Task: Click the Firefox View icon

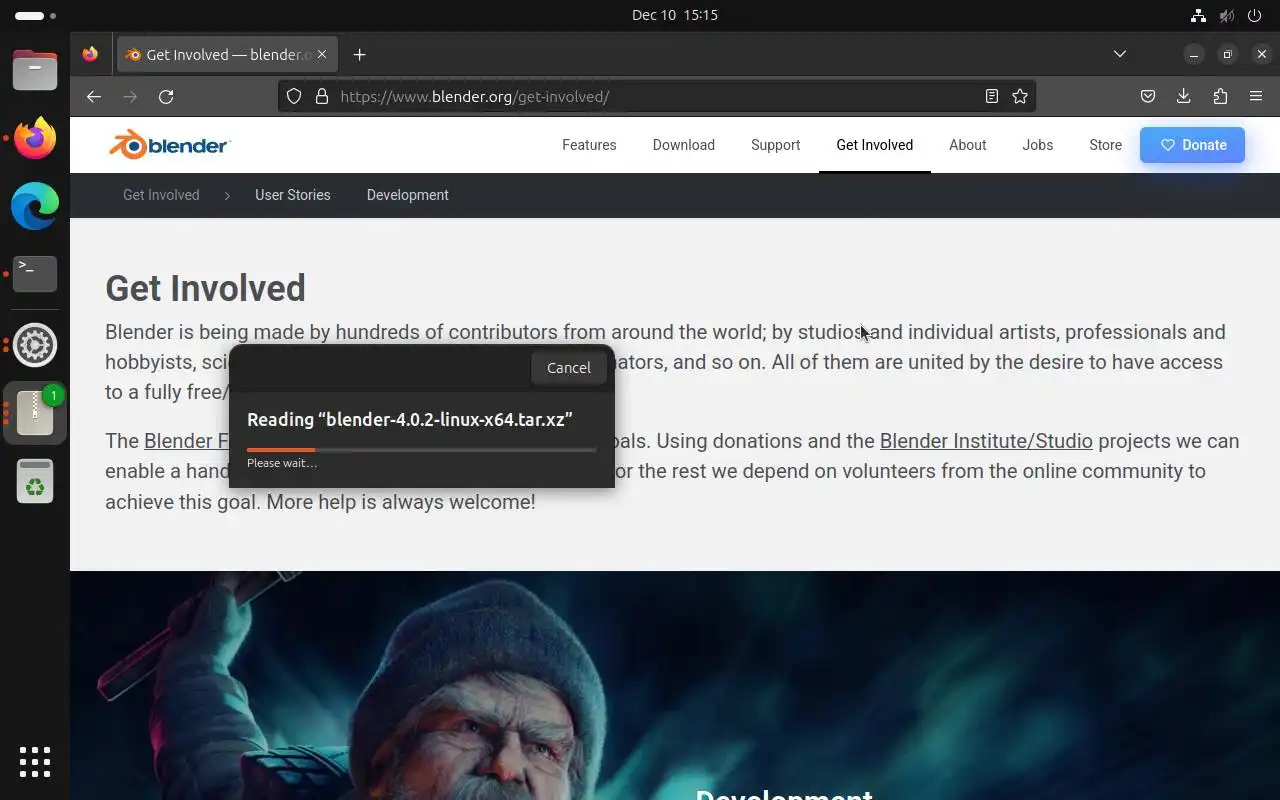Action: (x=90, y=54)
